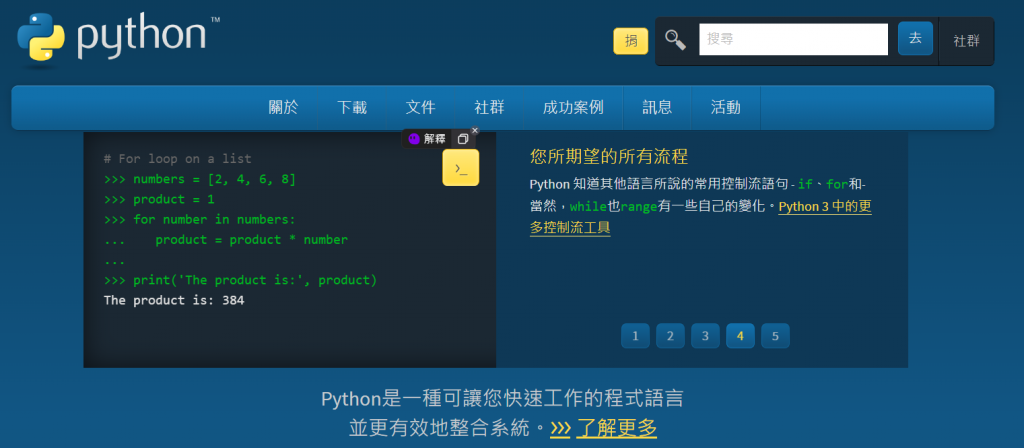Click the 解釋 explain button
The image size is (1024, 448).
tap(427, 138)
